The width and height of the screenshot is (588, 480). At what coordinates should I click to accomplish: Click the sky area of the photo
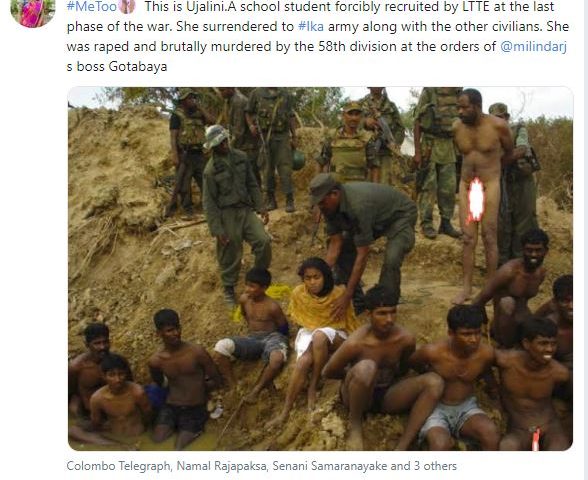pos(544,101)
